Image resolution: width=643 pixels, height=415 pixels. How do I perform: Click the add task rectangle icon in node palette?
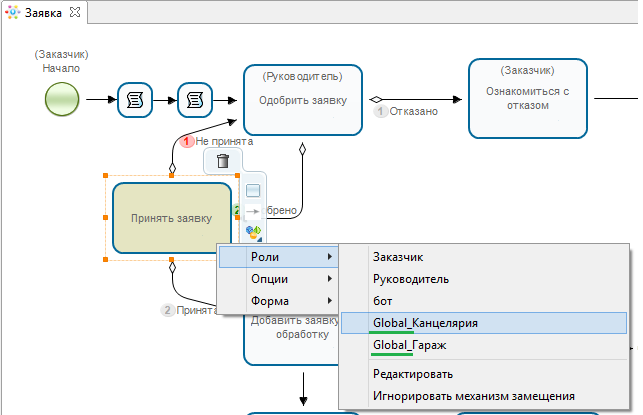(253, 190)
